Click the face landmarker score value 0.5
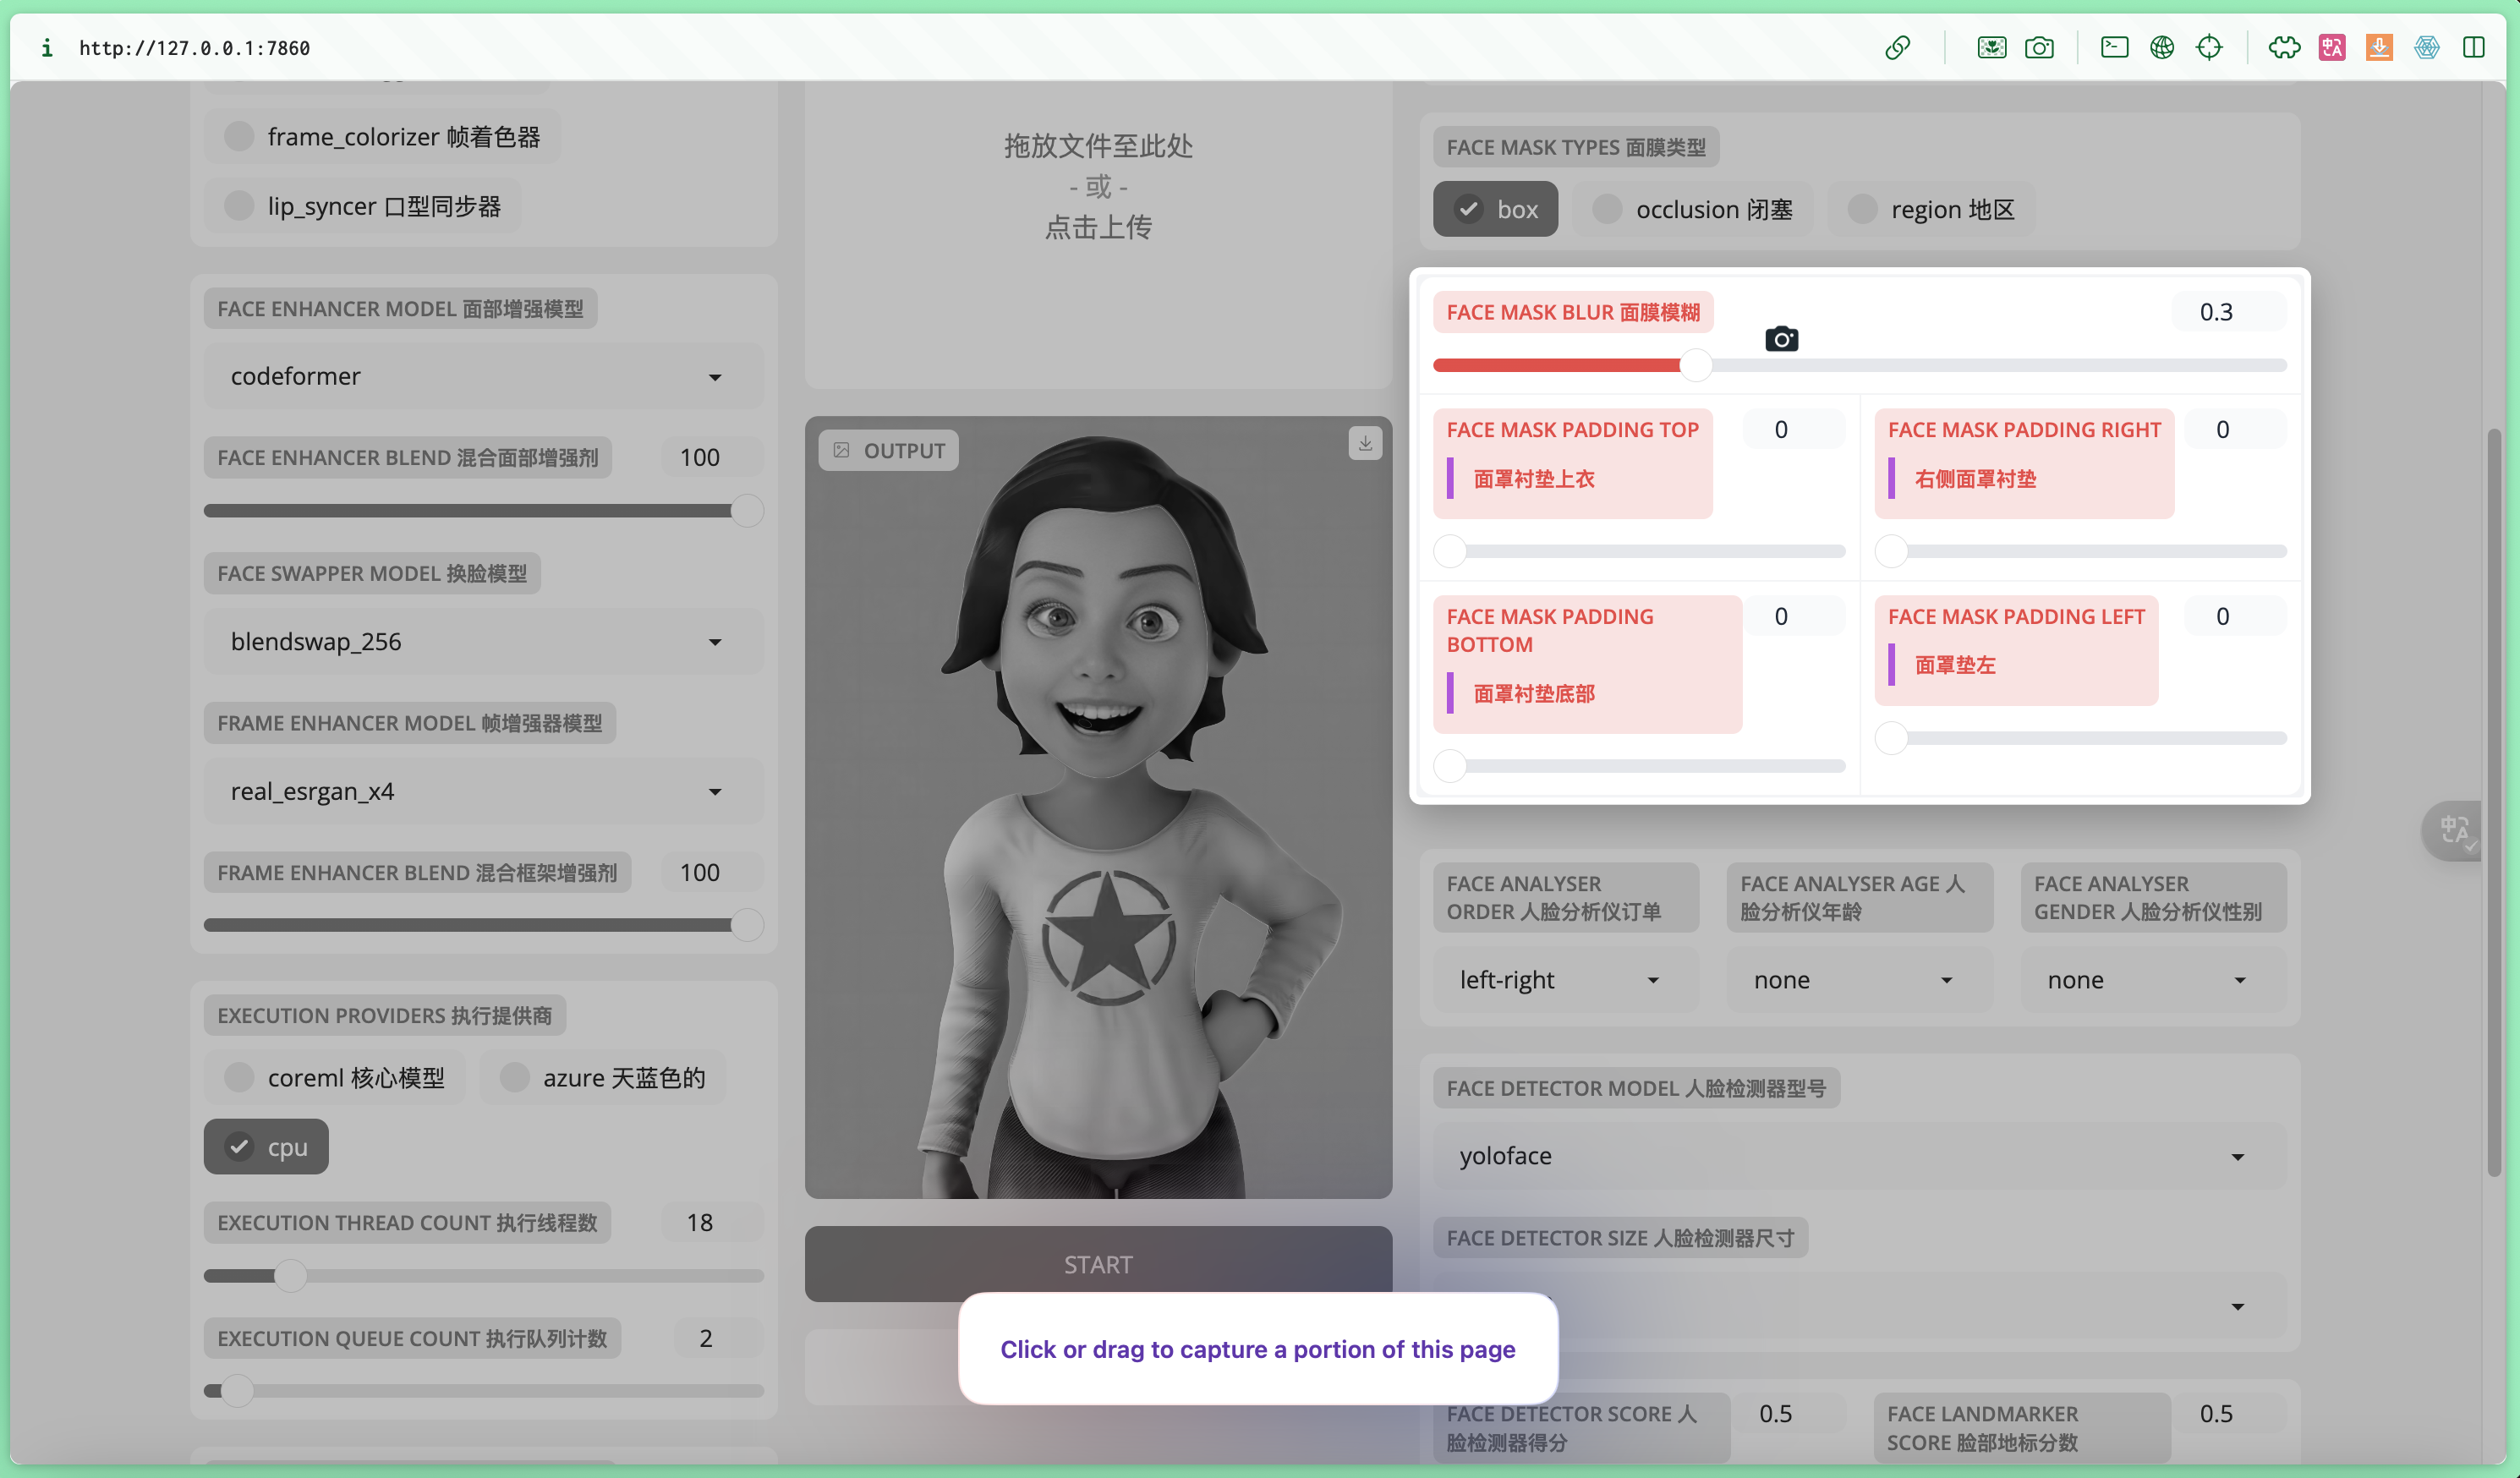Viewport: 2520px width, 1478px height. point(2229,1414)
